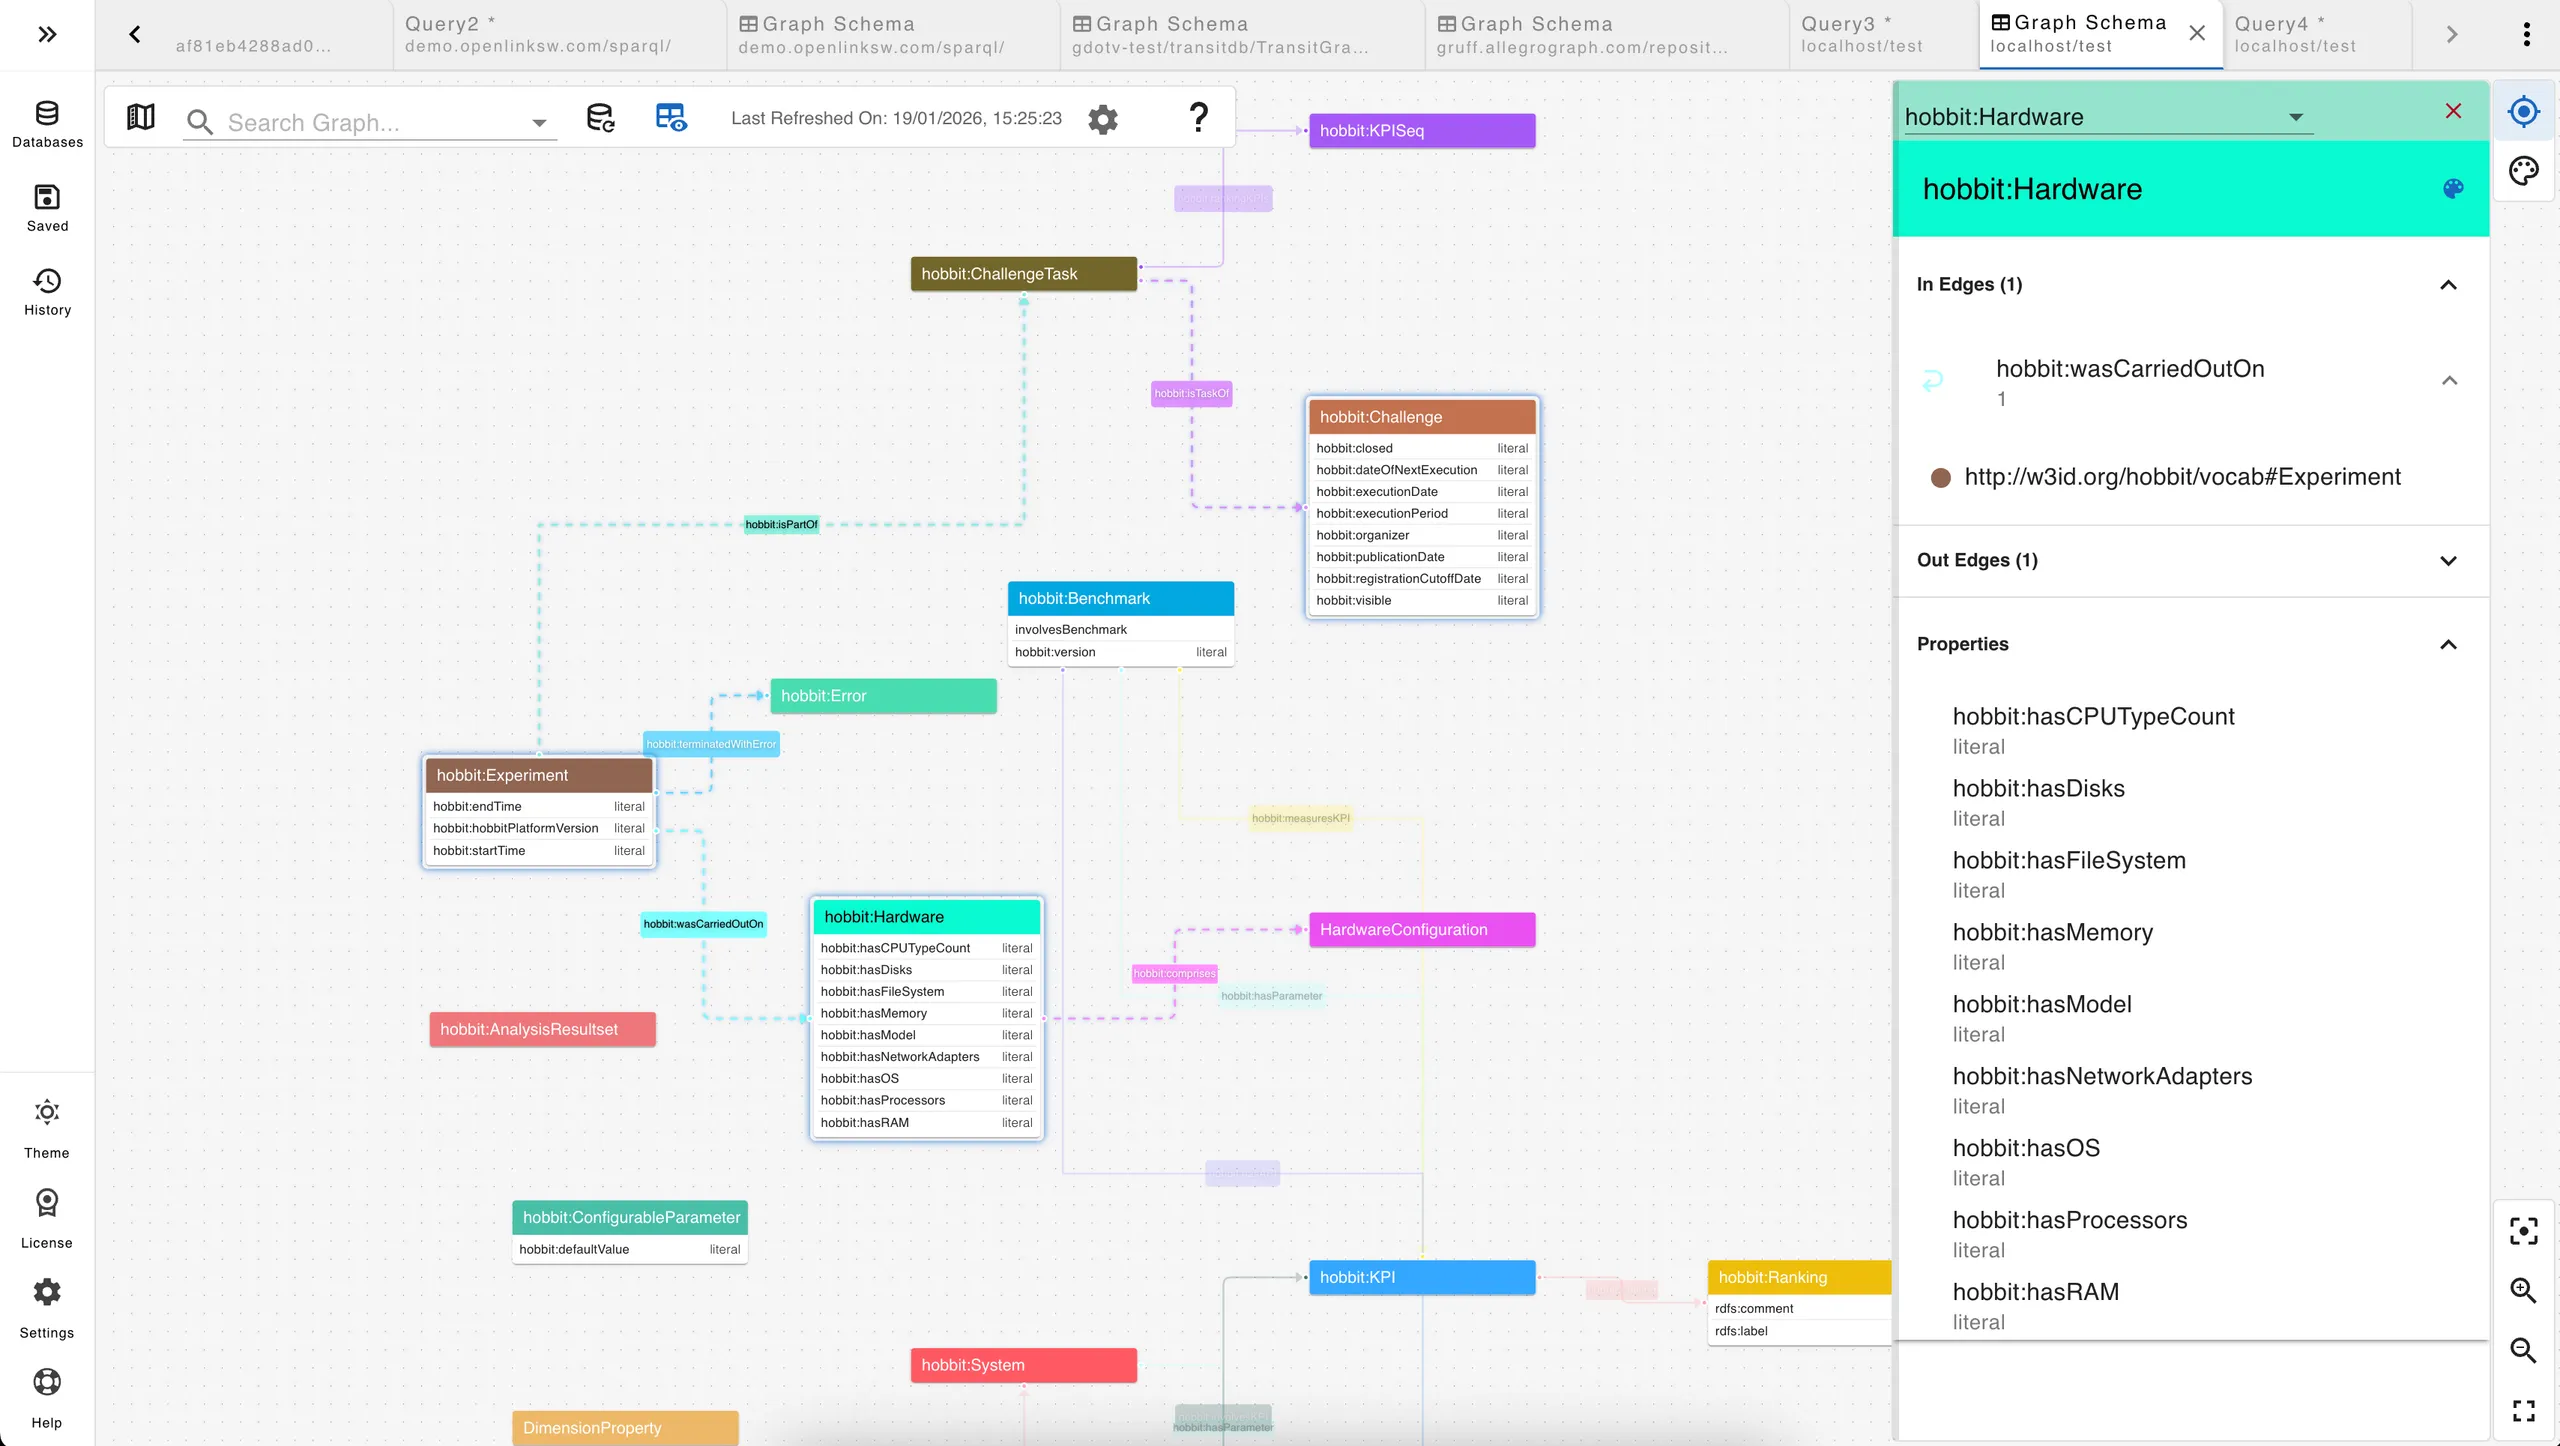Image resolution: width=2560 pixels, height=1446 pixels.
Task: Open the Databases sidebar section
Action: click(x=47, y=125)
